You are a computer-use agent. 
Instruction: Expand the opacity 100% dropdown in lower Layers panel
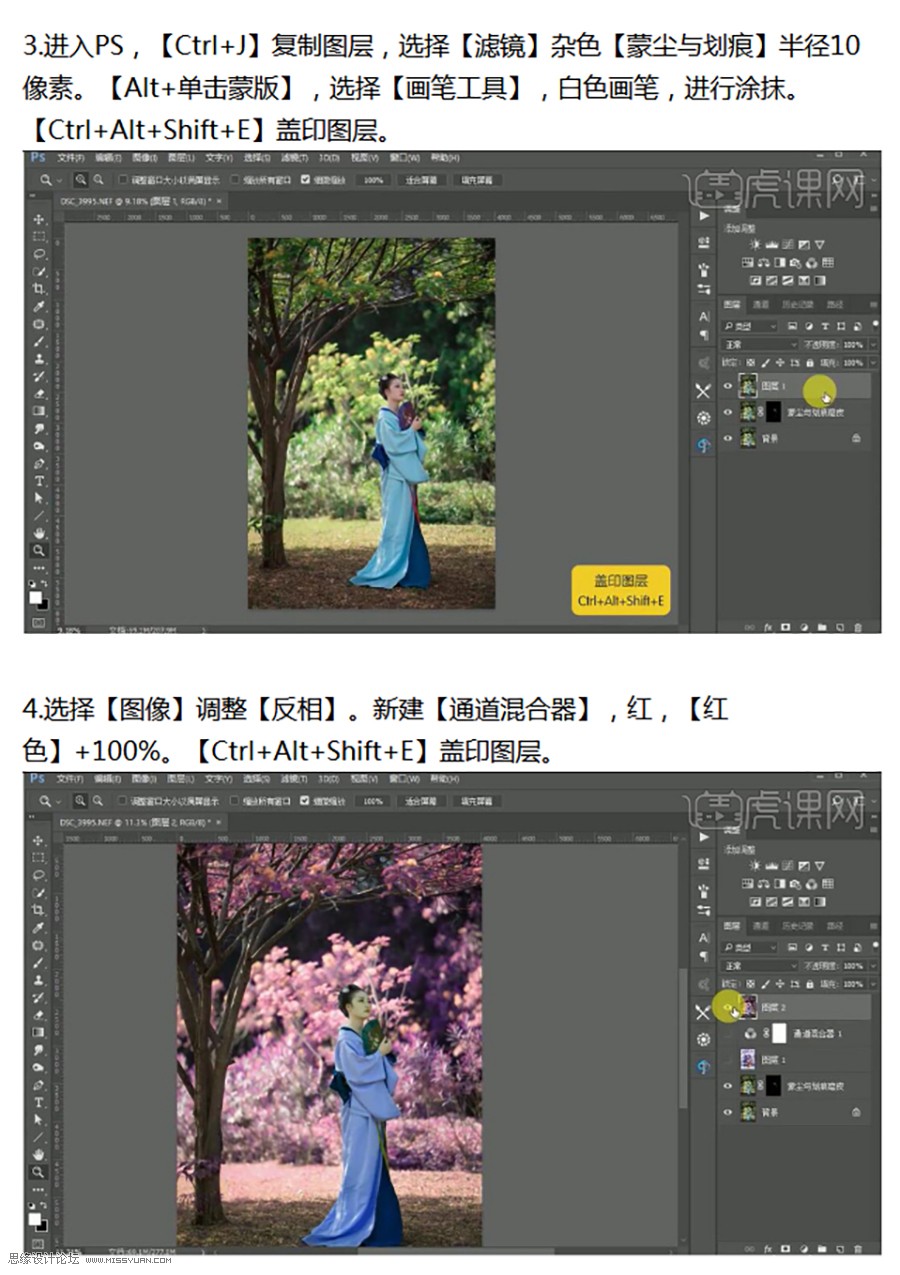point(873,966)
